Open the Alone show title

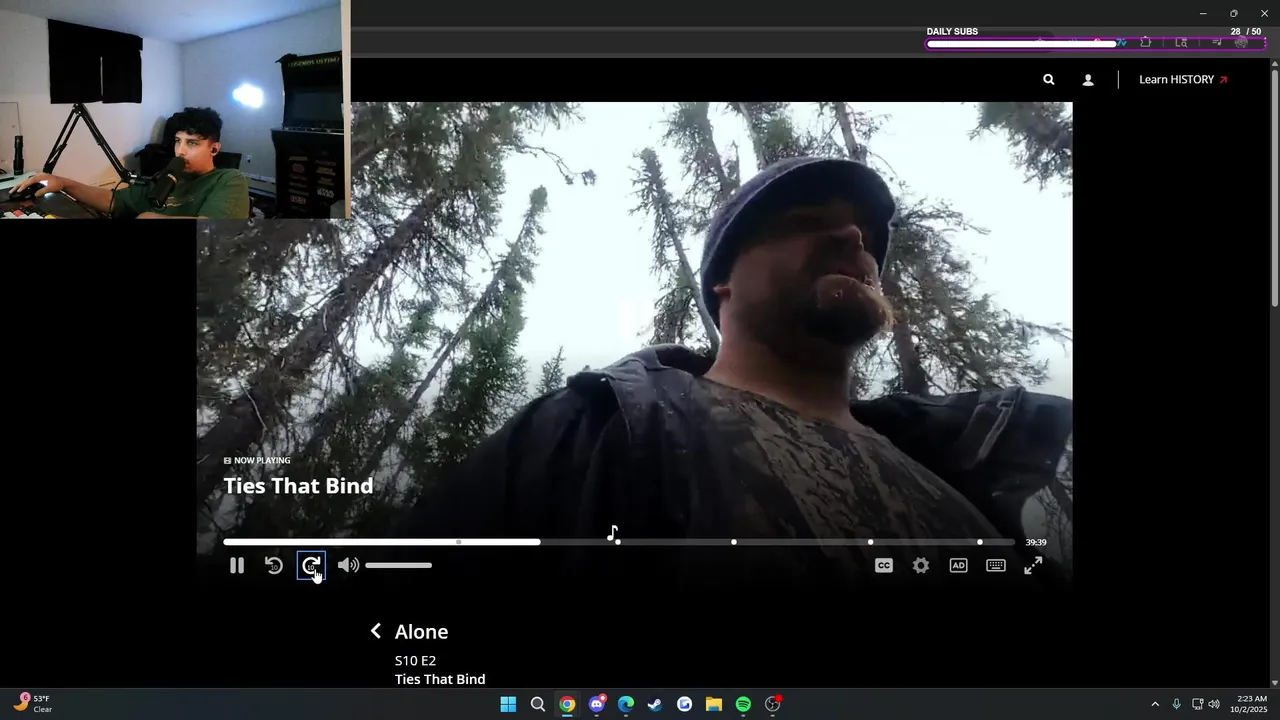coord(421,632)
